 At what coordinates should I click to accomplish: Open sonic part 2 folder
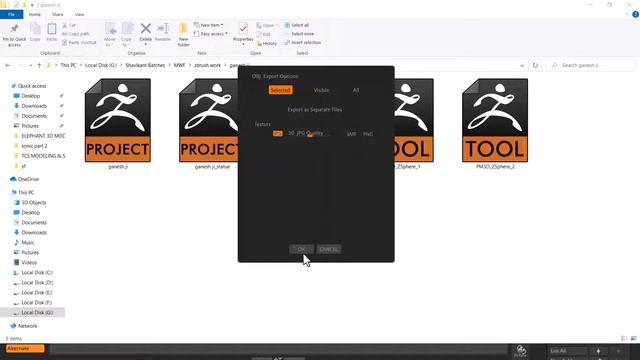[x=34, y=146]
